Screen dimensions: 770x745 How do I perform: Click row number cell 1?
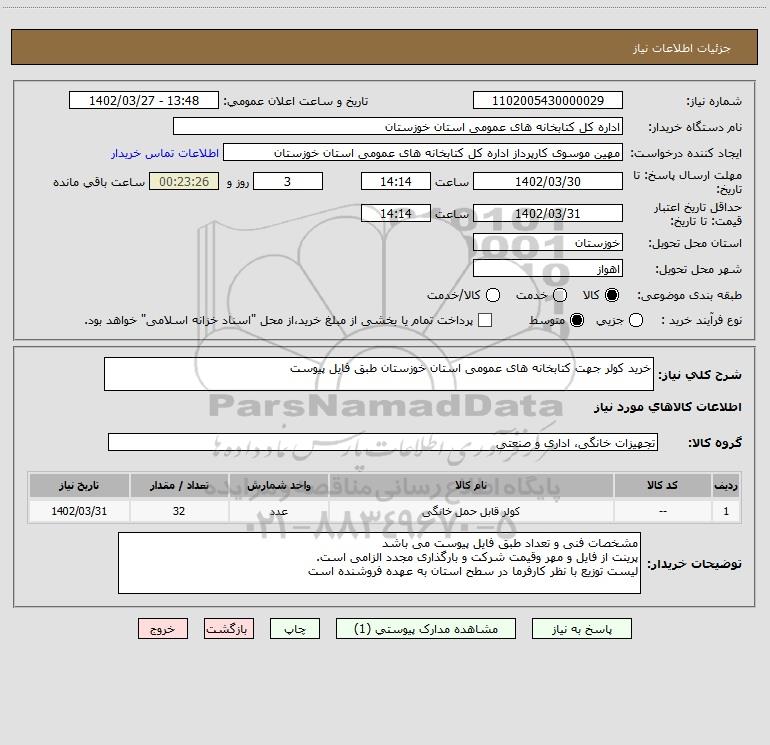point(726,511)
